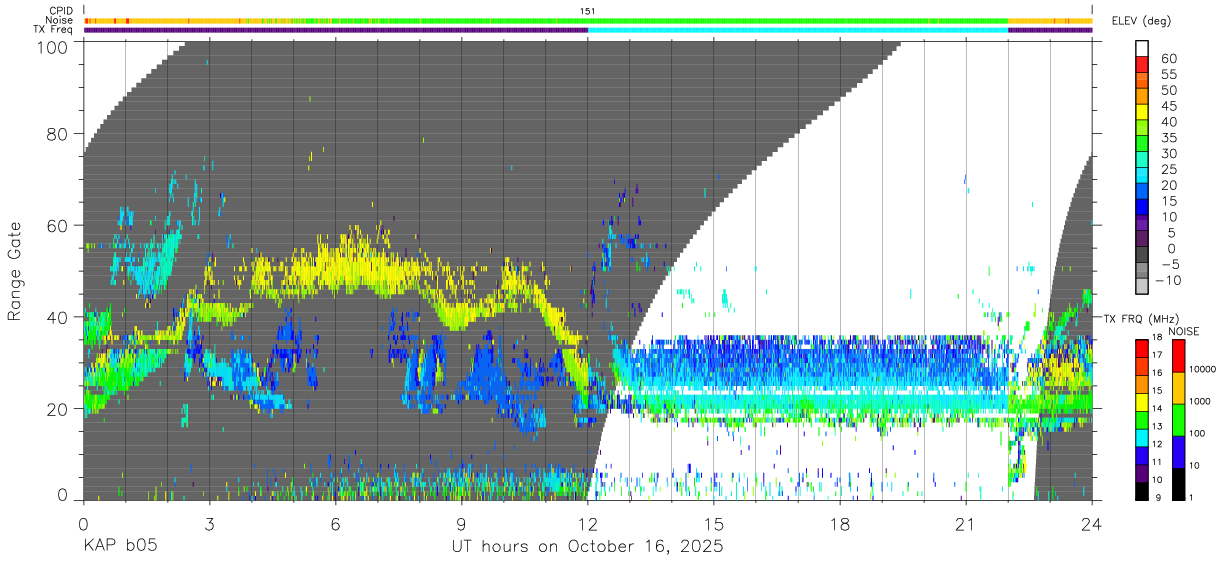Click the 40 tick on Range Gate axis

57,317
